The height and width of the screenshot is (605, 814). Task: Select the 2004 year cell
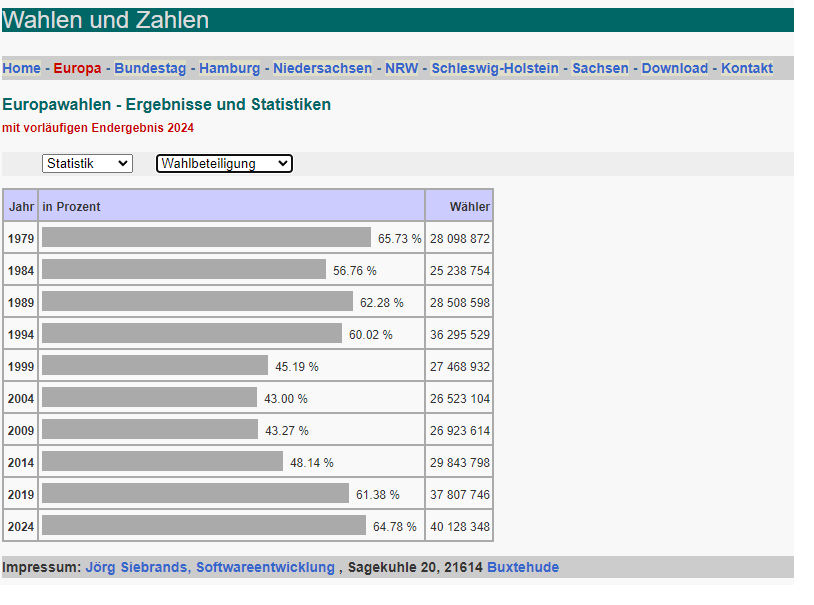point(21,399)
